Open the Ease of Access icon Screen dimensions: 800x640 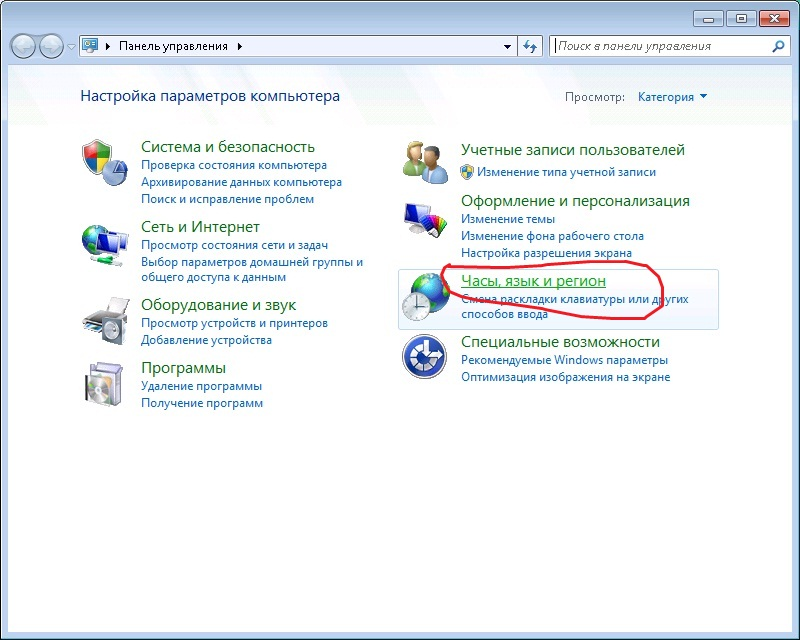pyautogui.click(x=424, y=356)
